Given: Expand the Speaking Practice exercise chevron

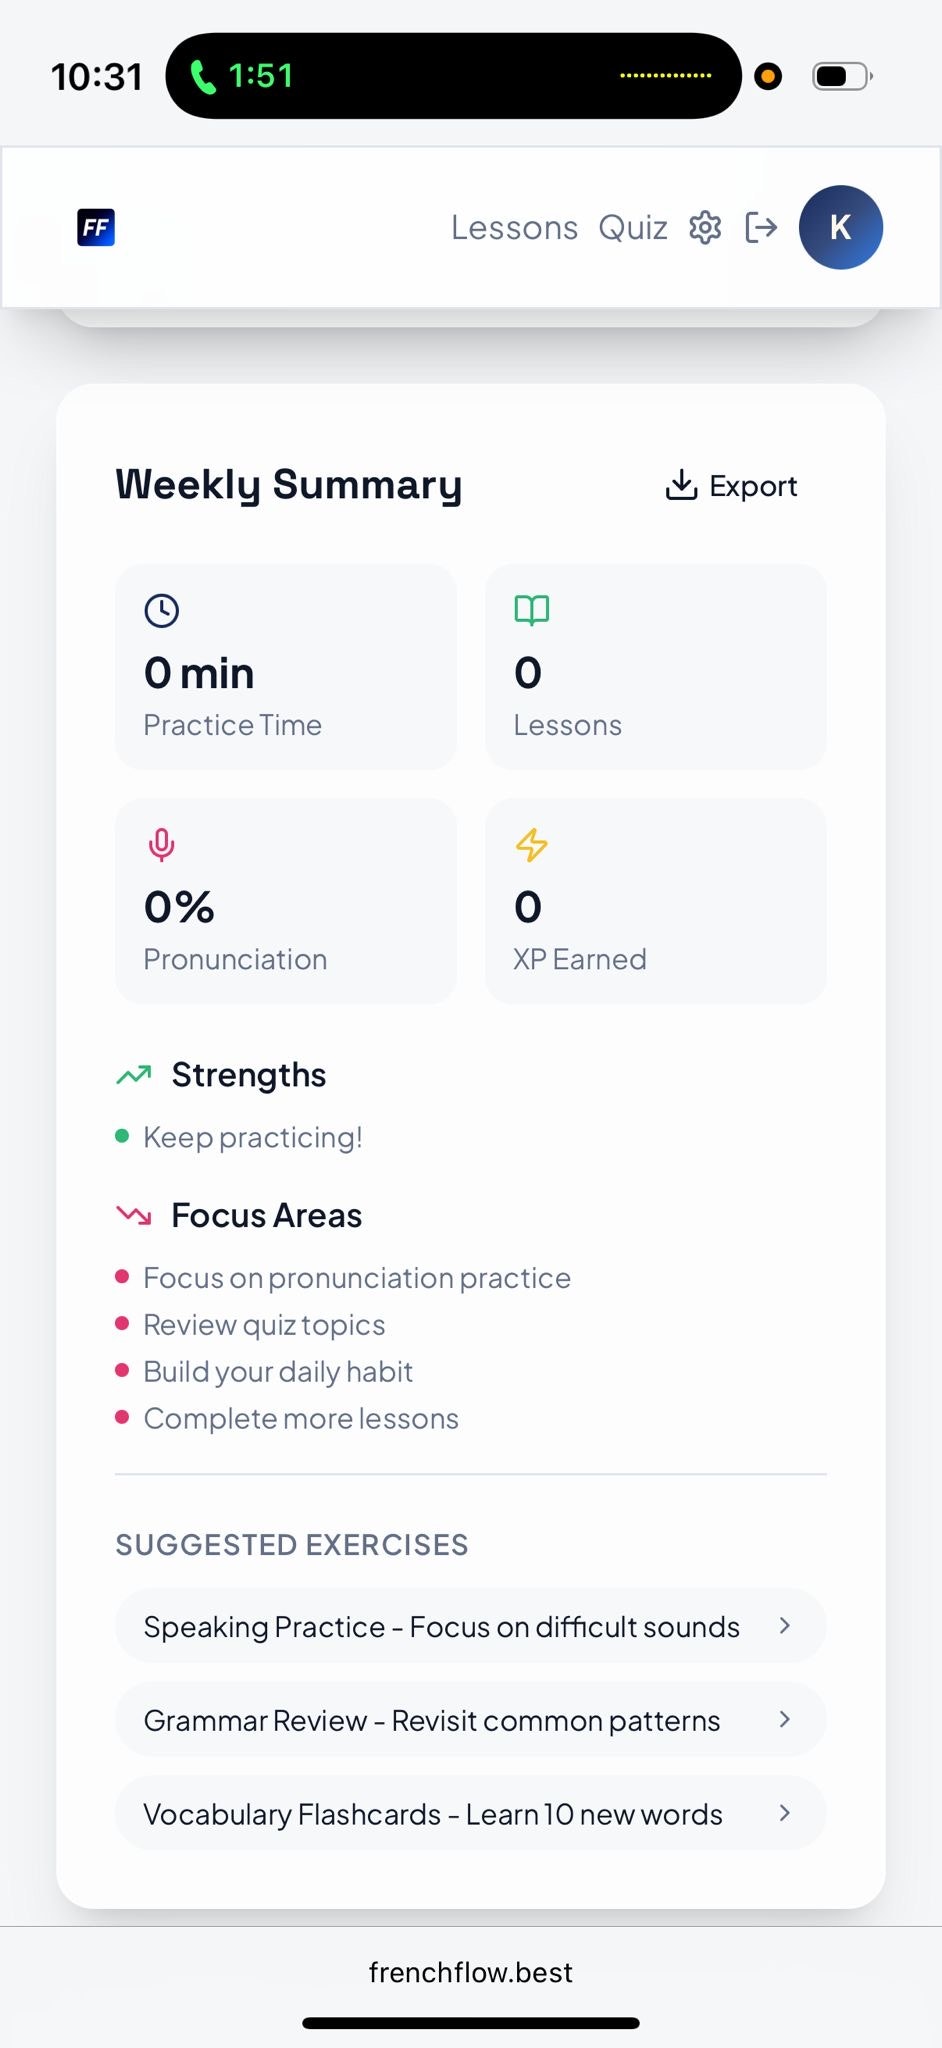Looking at the screenshot, I should [786, 1626].
